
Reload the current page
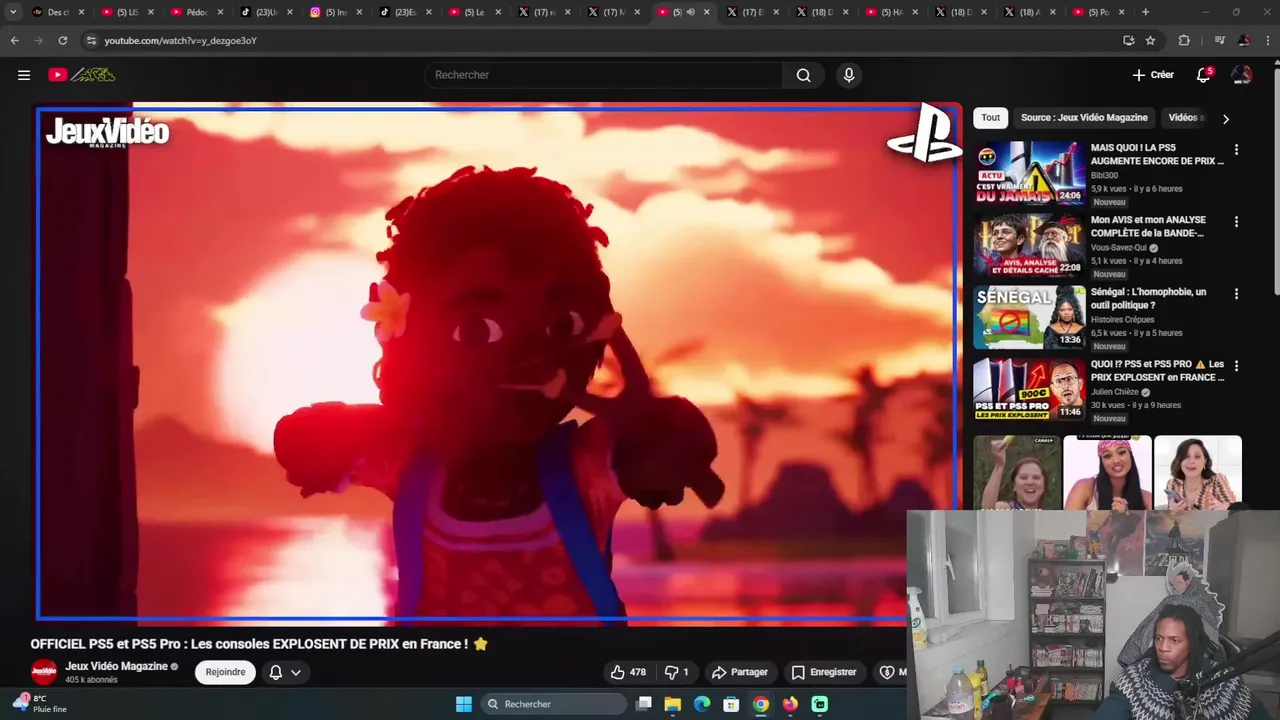63,40
